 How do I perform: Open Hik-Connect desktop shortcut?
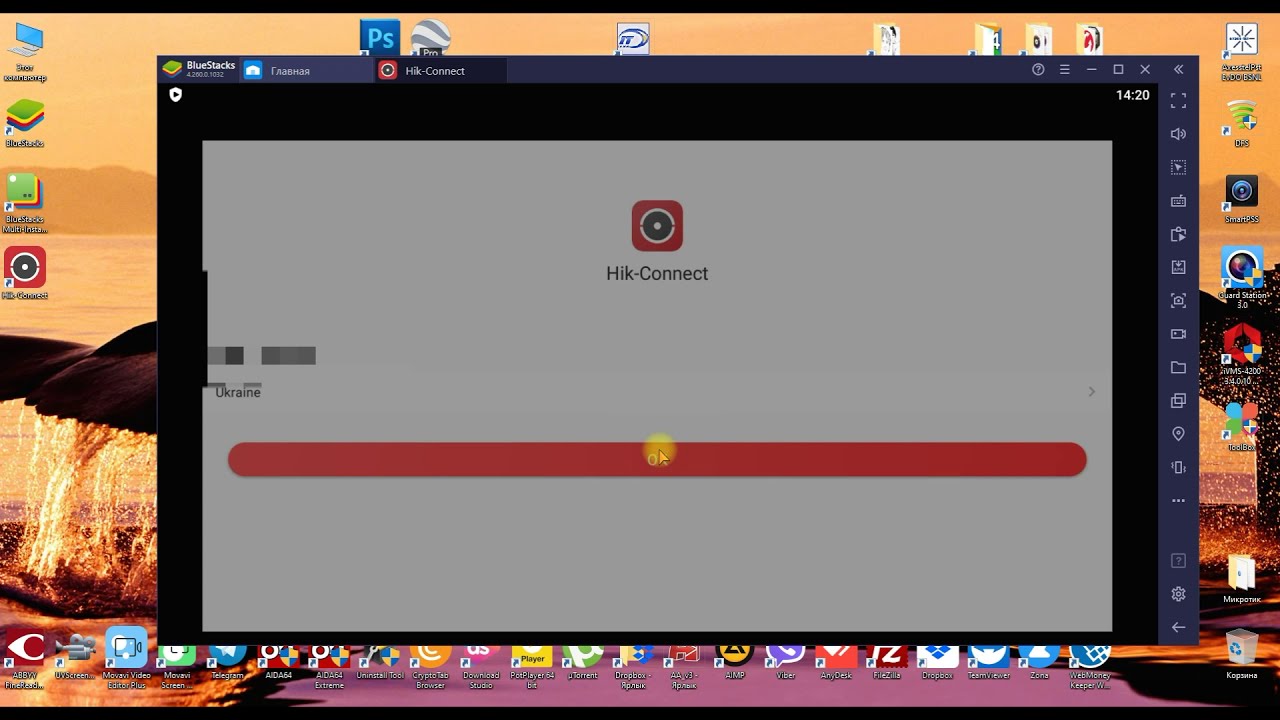coord(25,273)
